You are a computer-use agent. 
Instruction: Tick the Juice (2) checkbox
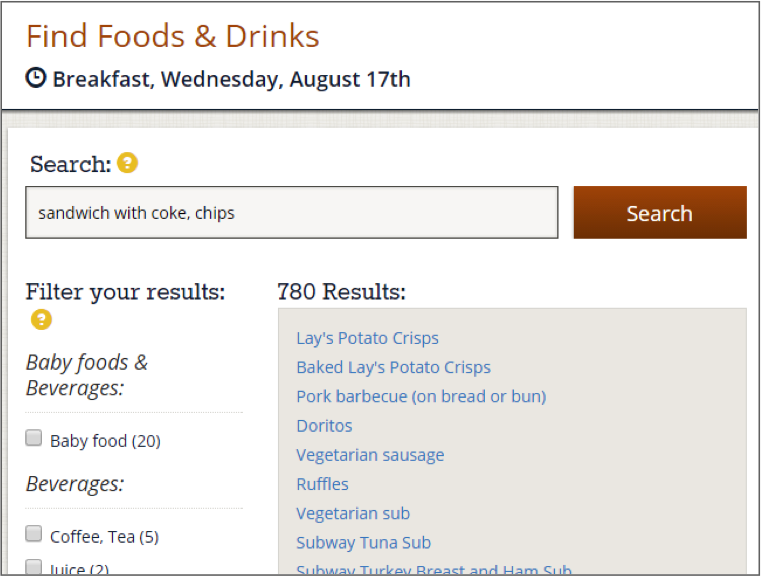[34, 567]
